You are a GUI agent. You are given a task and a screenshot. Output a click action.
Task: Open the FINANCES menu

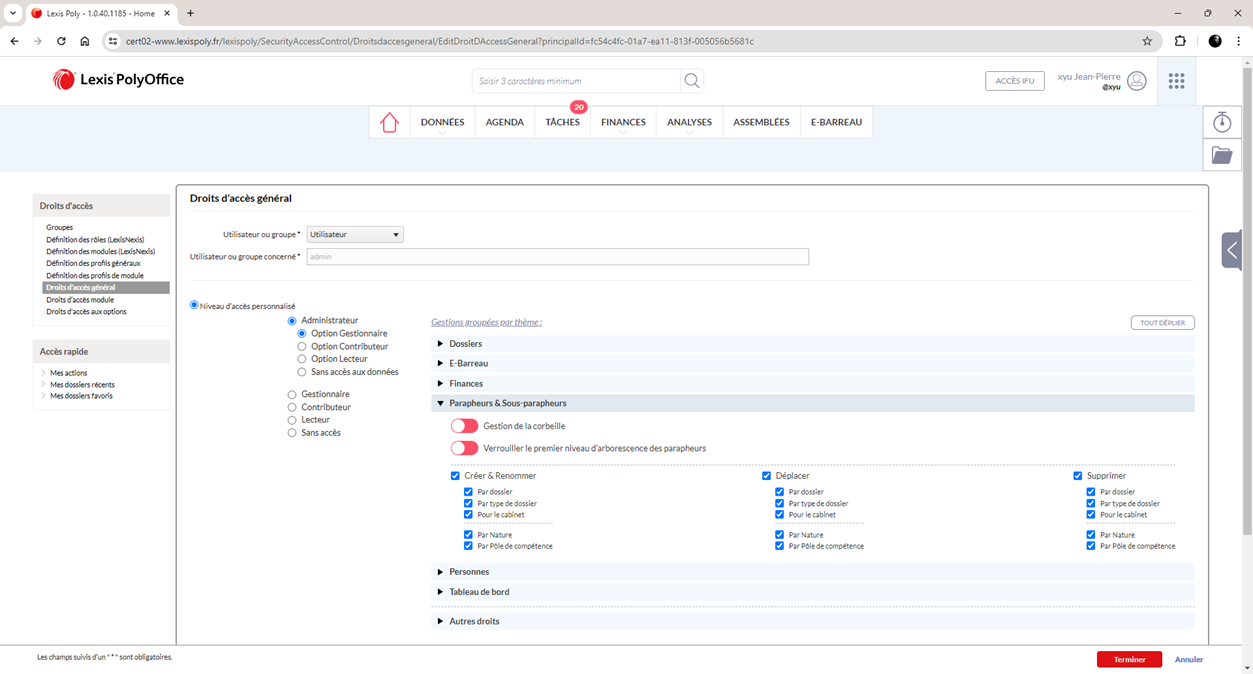(623, 122)
